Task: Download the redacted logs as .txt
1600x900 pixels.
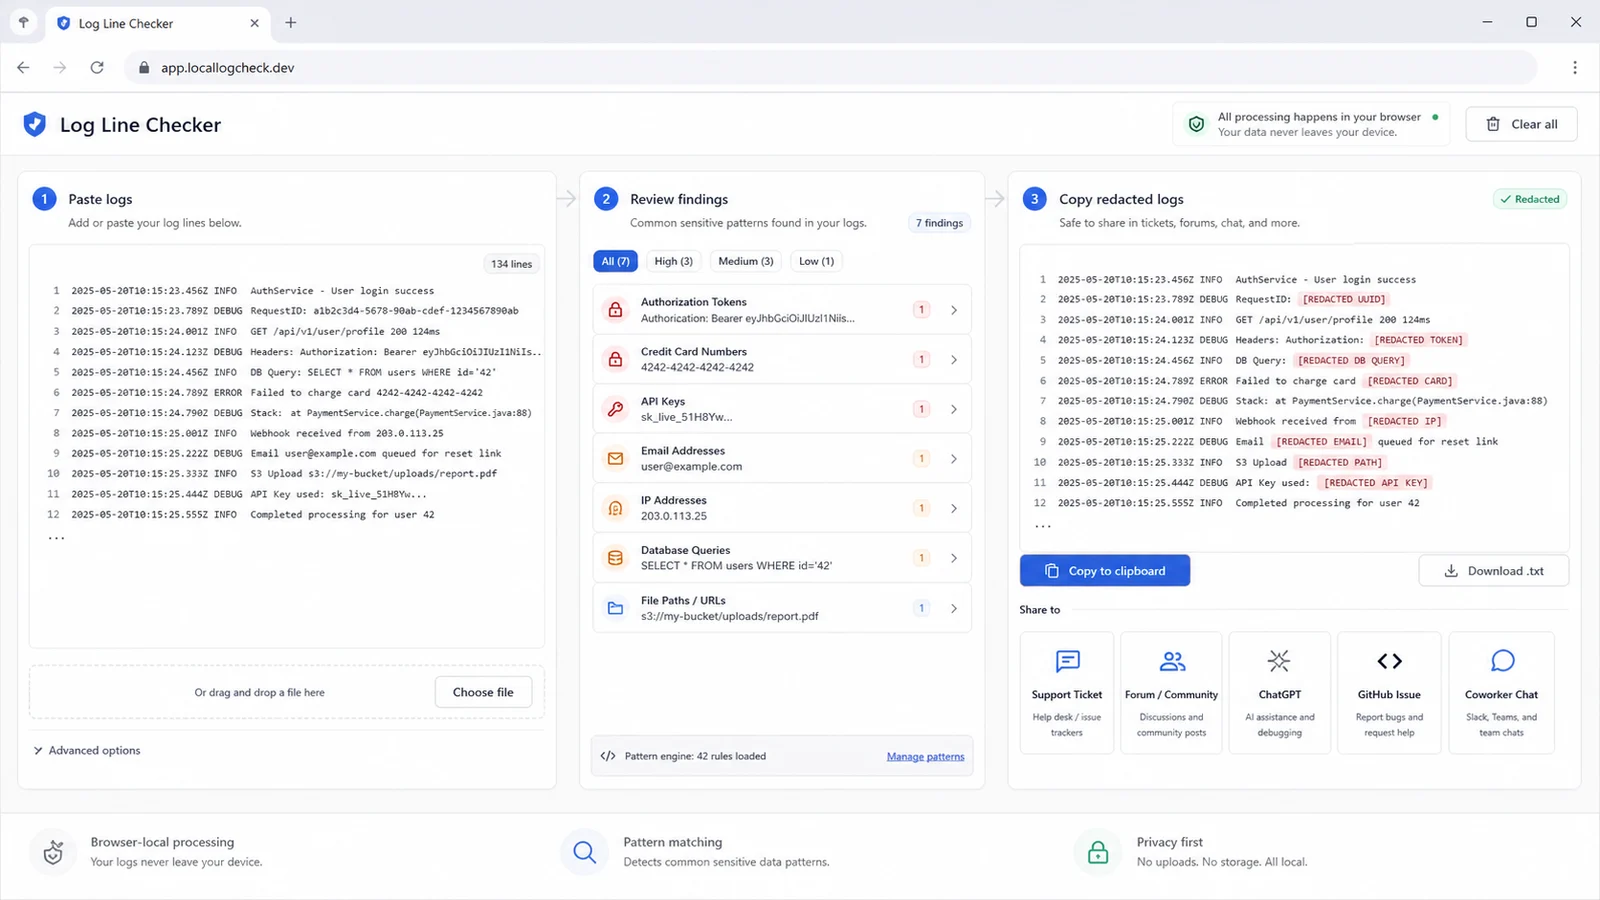Action: (x=1494, y=571)
